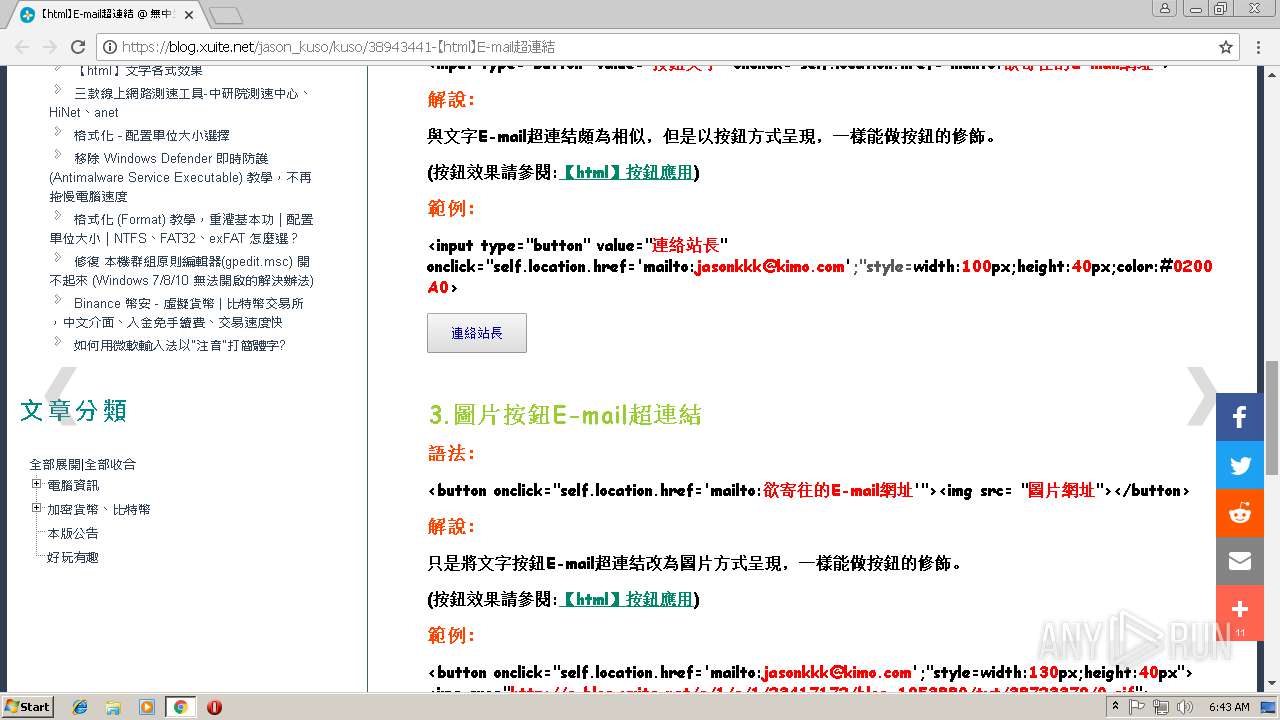
Task: Open 移除 Windows Defender 即時防護 article
Action: (x=180, y=177)
